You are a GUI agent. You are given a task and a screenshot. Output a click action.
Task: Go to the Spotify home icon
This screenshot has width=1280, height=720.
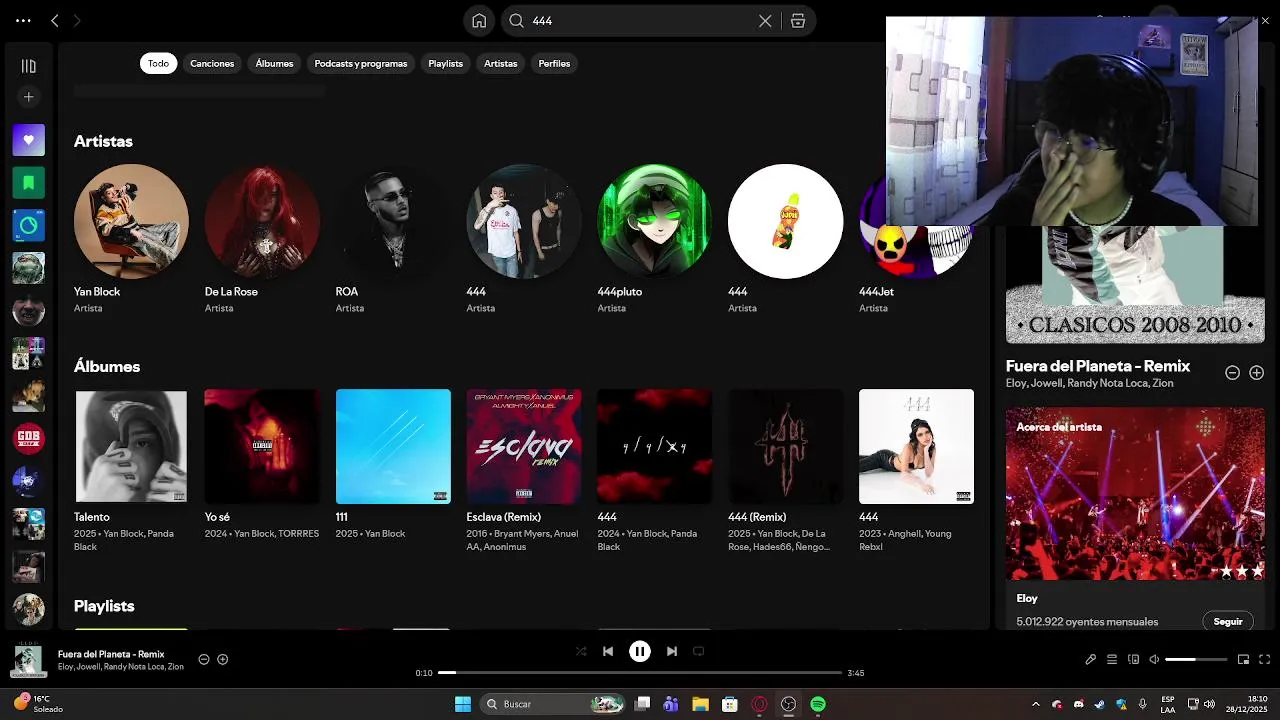point(479,21)
